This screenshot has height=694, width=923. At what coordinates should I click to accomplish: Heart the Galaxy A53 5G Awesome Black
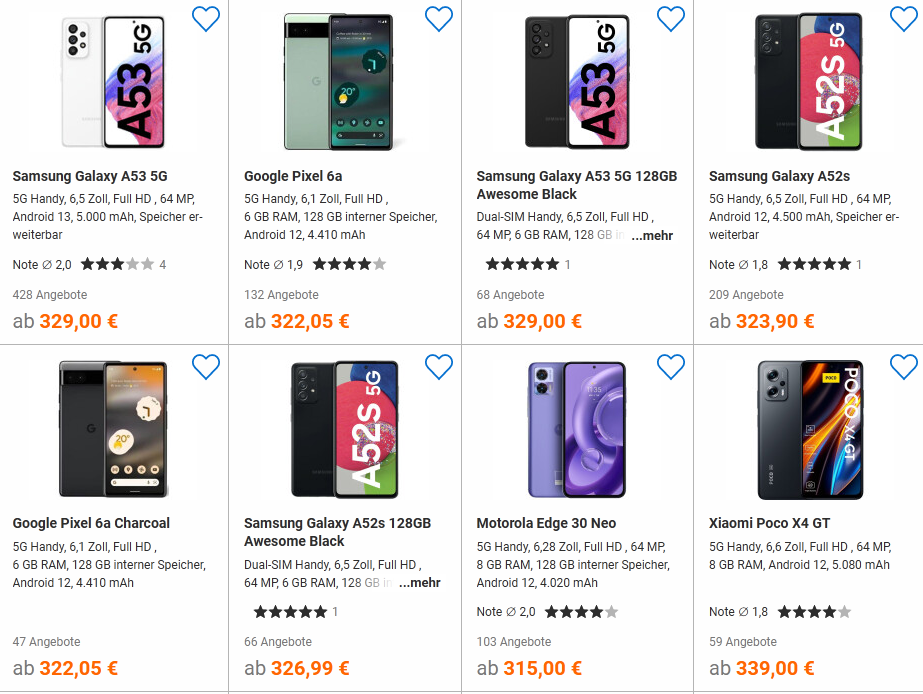coord(671,19)
